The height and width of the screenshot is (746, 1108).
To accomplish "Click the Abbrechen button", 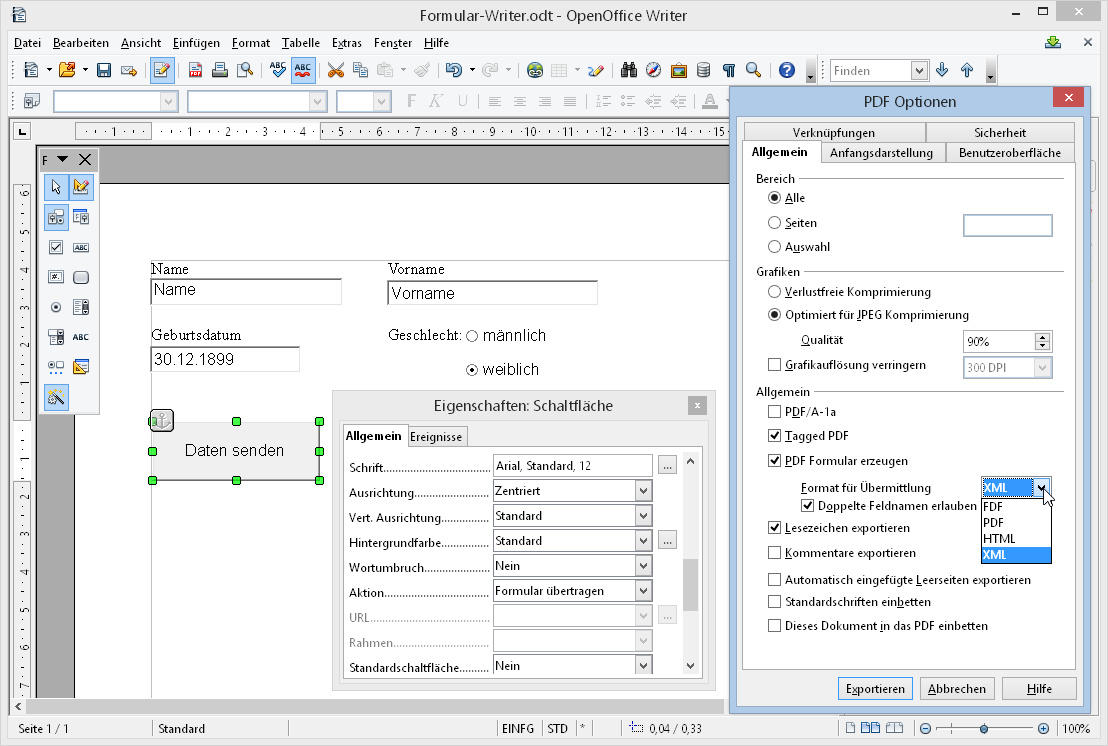I will (957, 688).
